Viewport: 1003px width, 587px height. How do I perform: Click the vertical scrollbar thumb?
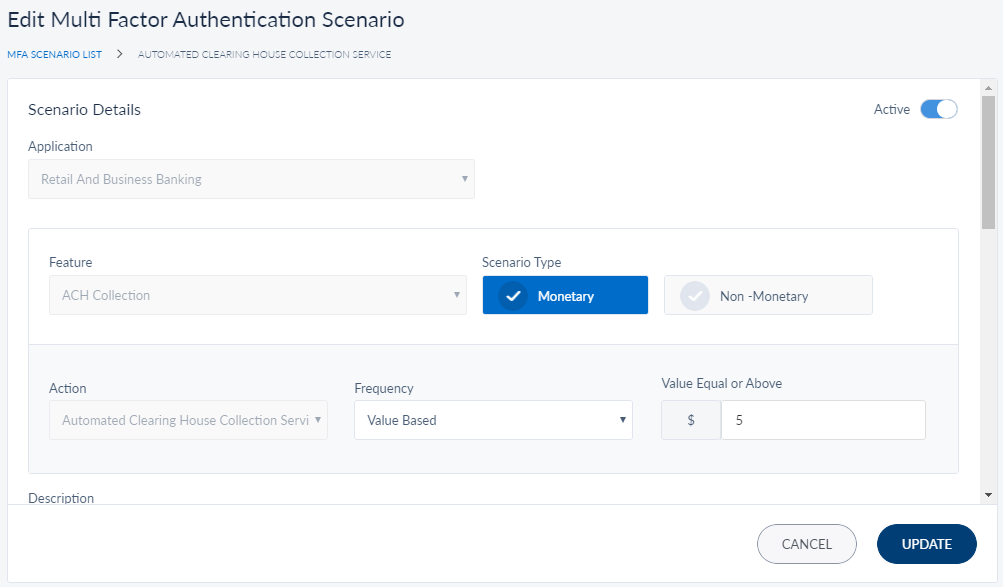(x=988, y=162)
